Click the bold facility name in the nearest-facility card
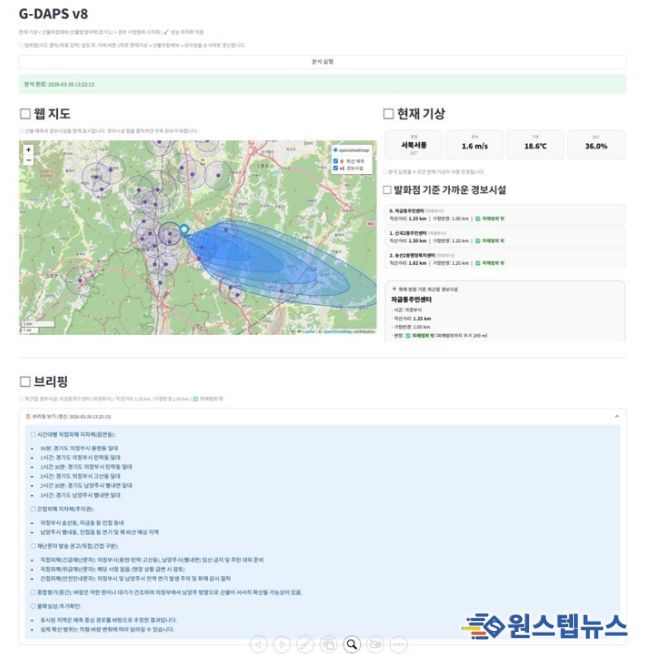Screen dimensions: 647x654 click(411, 299)
